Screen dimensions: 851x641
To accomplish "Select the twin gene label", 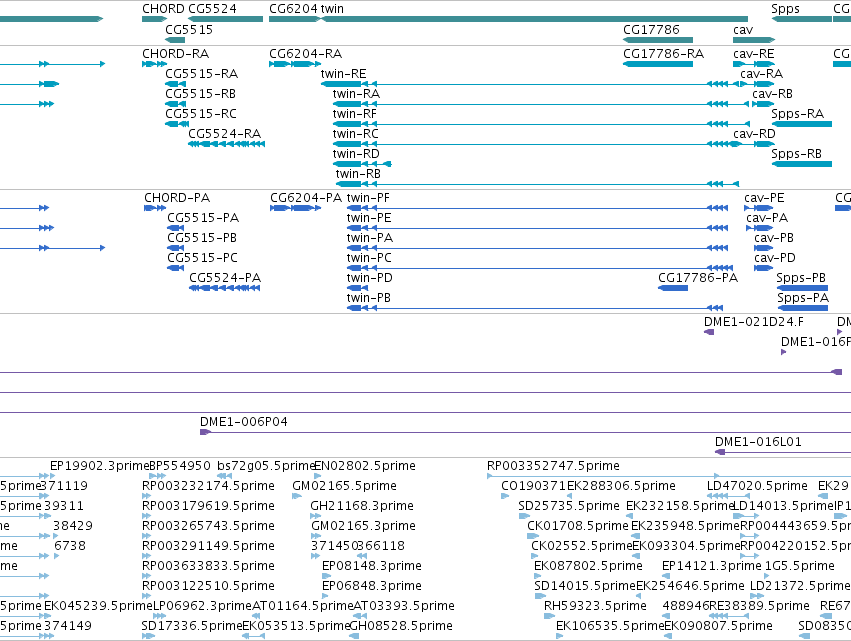I will coord(332,9).
